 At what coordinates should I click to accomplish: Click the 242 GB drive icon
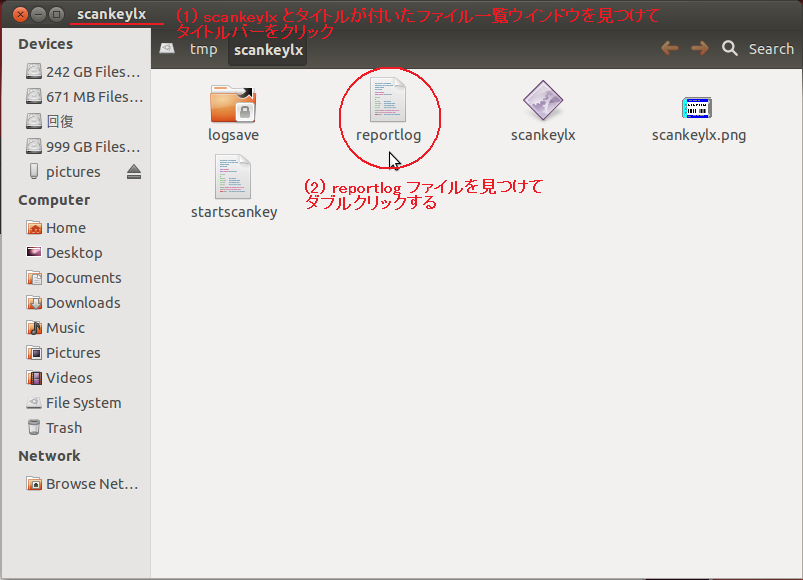pos(34,71)
